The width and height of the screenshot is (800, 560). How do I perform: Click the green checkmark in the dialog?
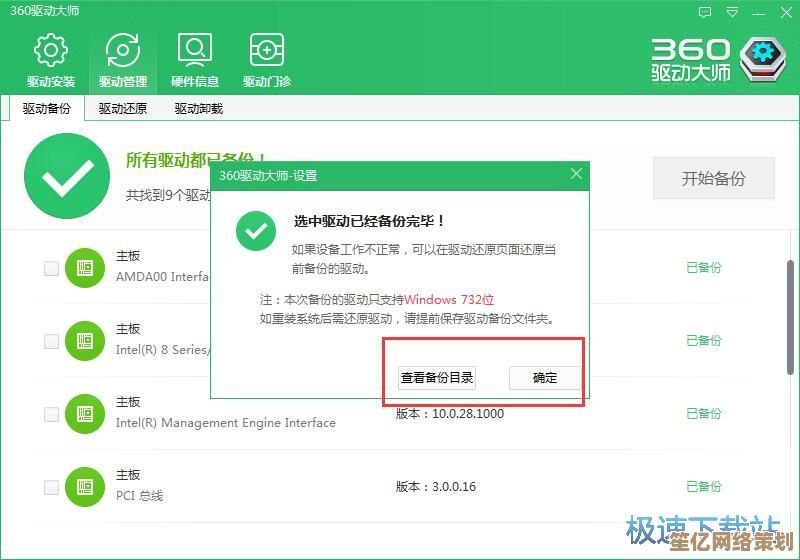coord(256,231)
